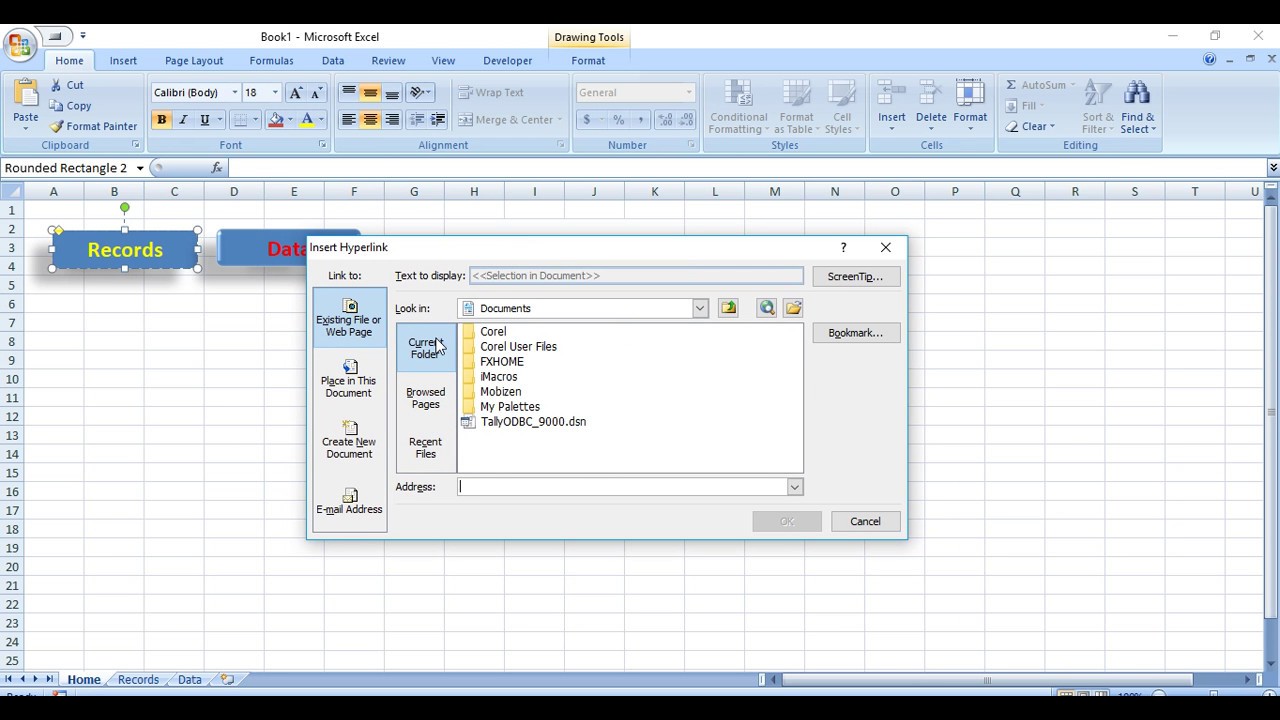Open the Page Layout tab
Viewport: 1280px width, 720px height.
pyautogui.click(x=194, y=61)
